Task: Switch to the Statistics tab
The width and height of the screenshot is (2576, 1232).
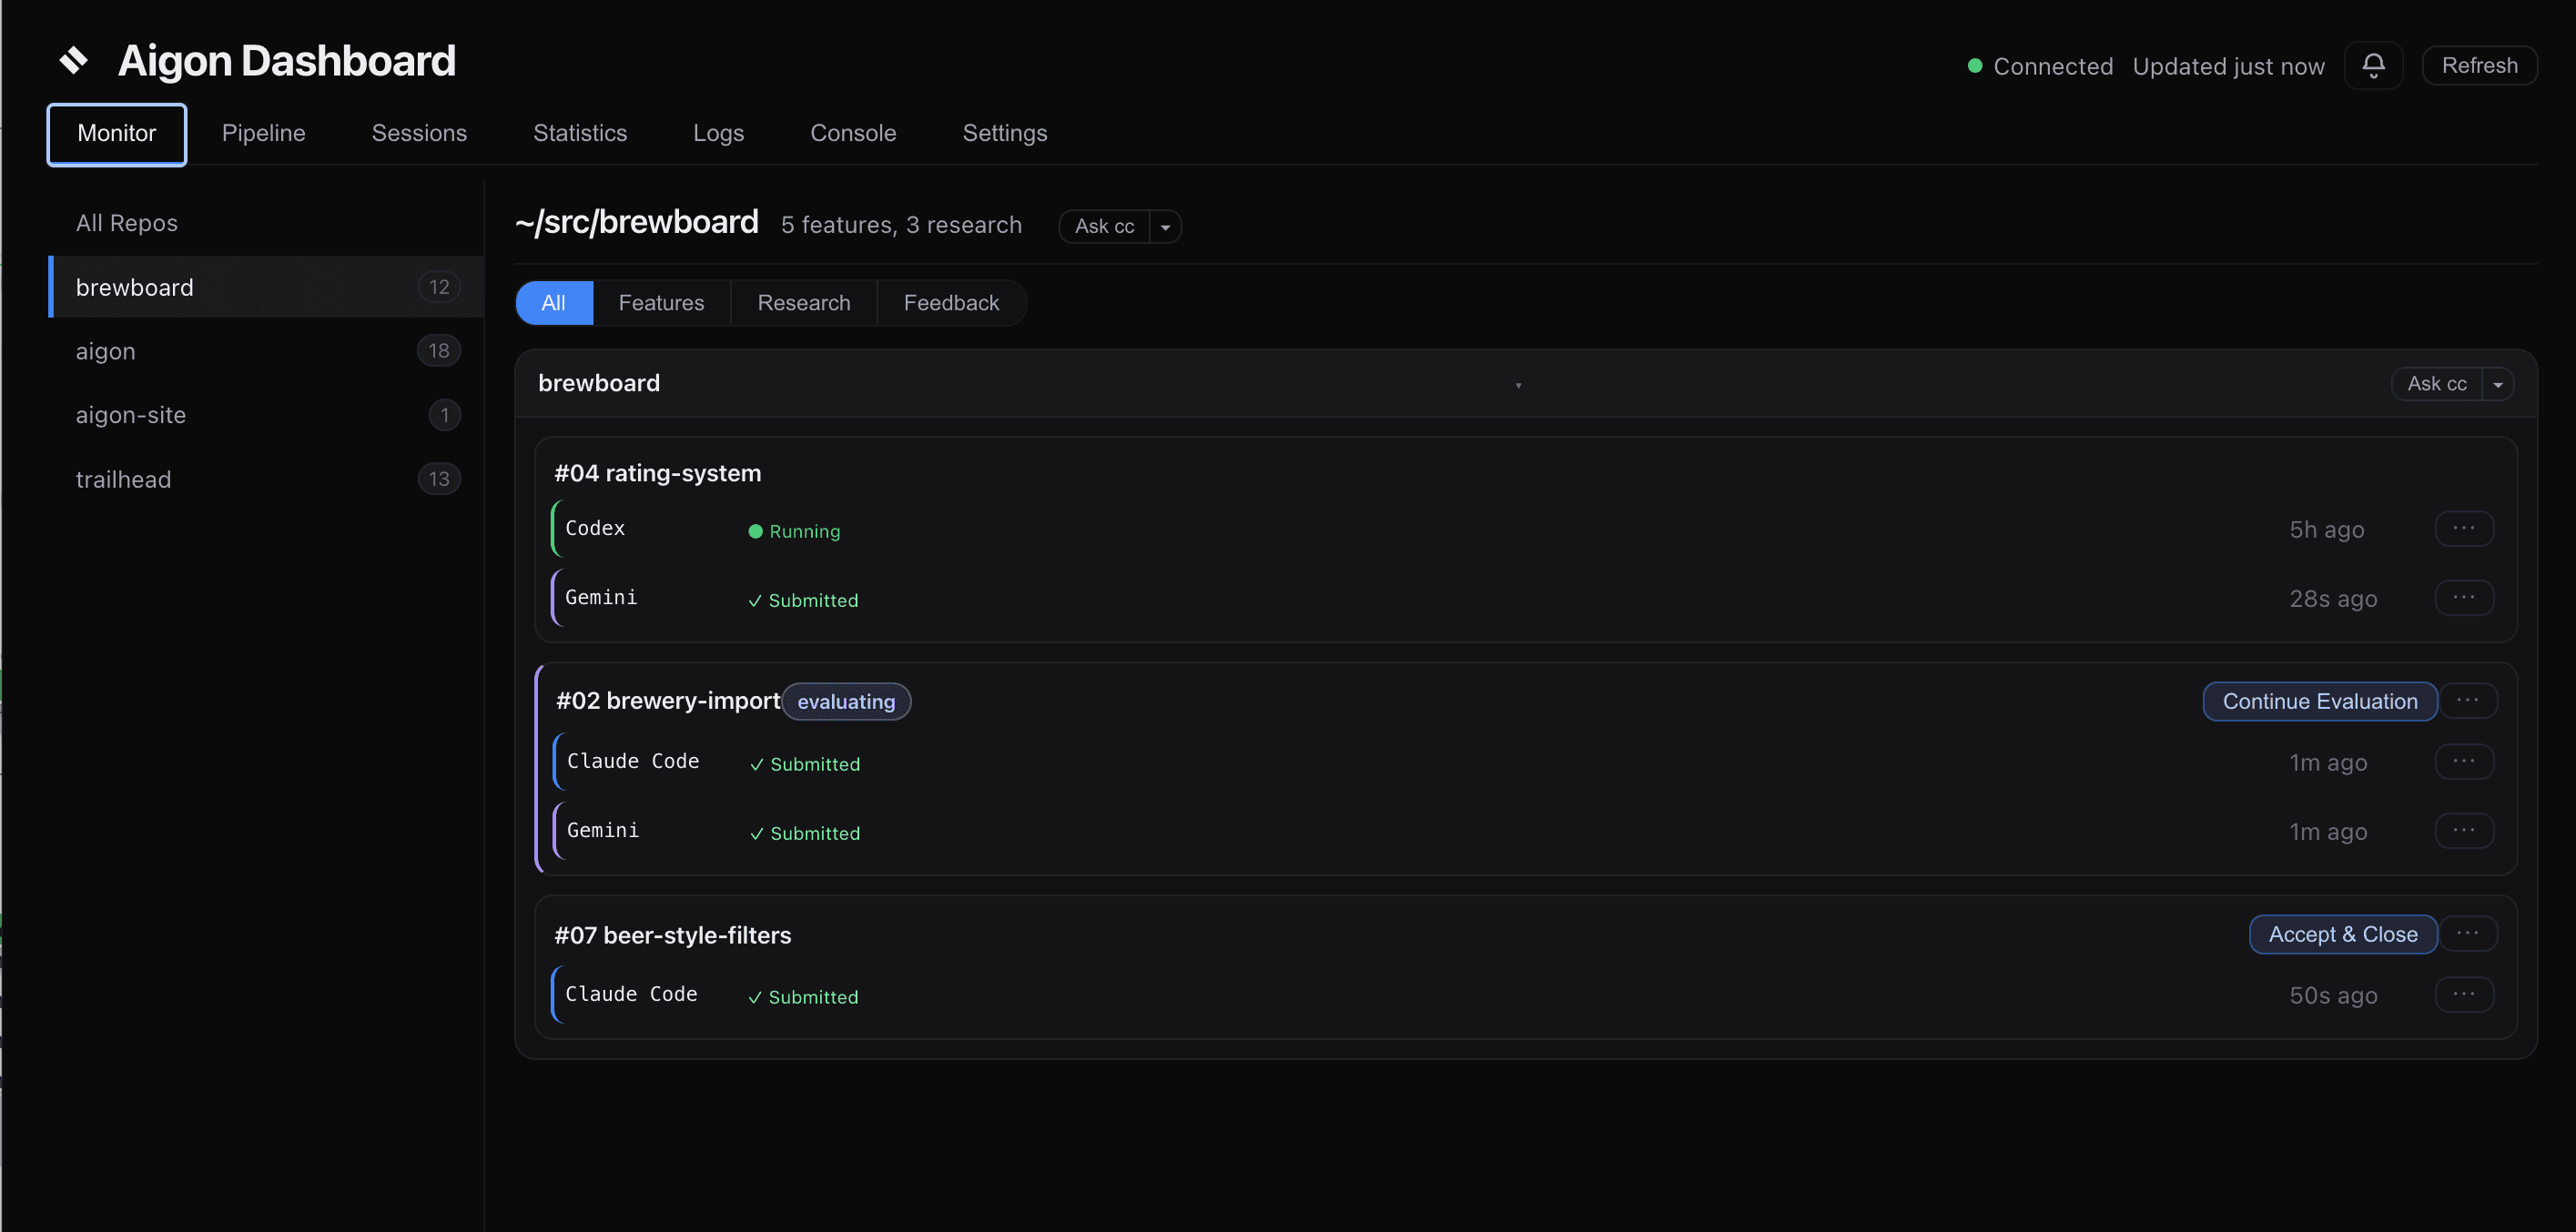Action: pos(580,132)
